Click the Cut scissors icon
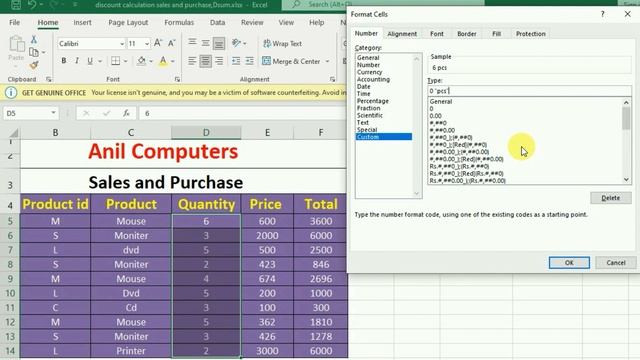This screenshot has width=640, height=360. 34,39
